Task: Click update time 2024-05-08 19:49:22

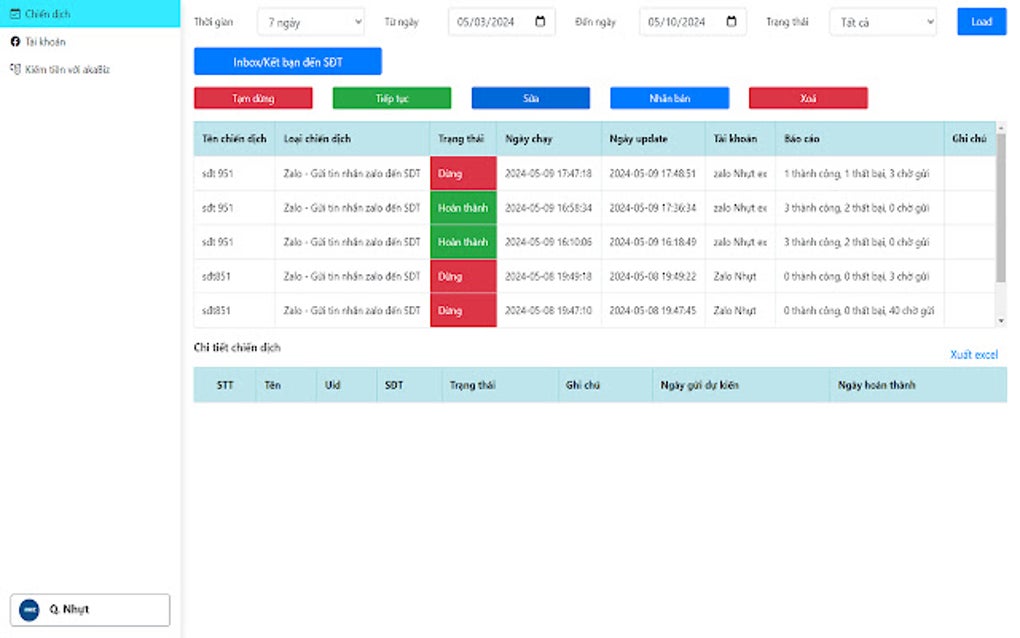Action: (x=652, y=276)
